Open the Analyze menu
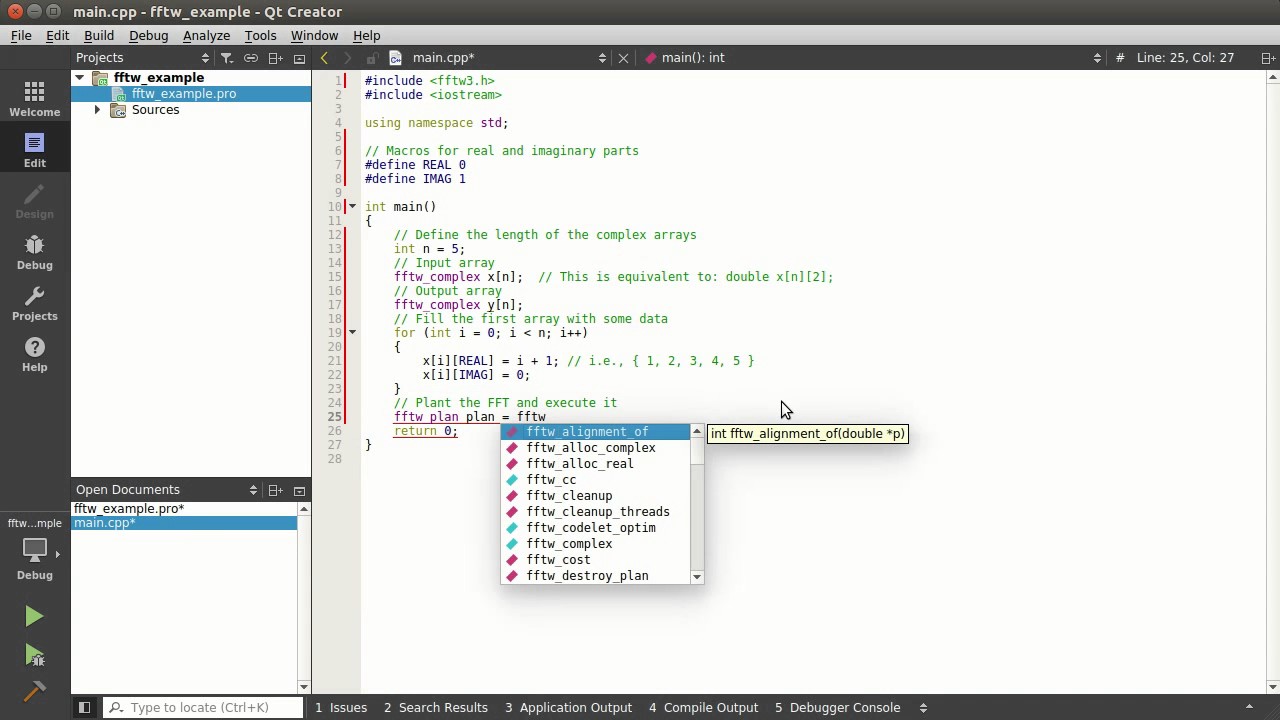 207,36
